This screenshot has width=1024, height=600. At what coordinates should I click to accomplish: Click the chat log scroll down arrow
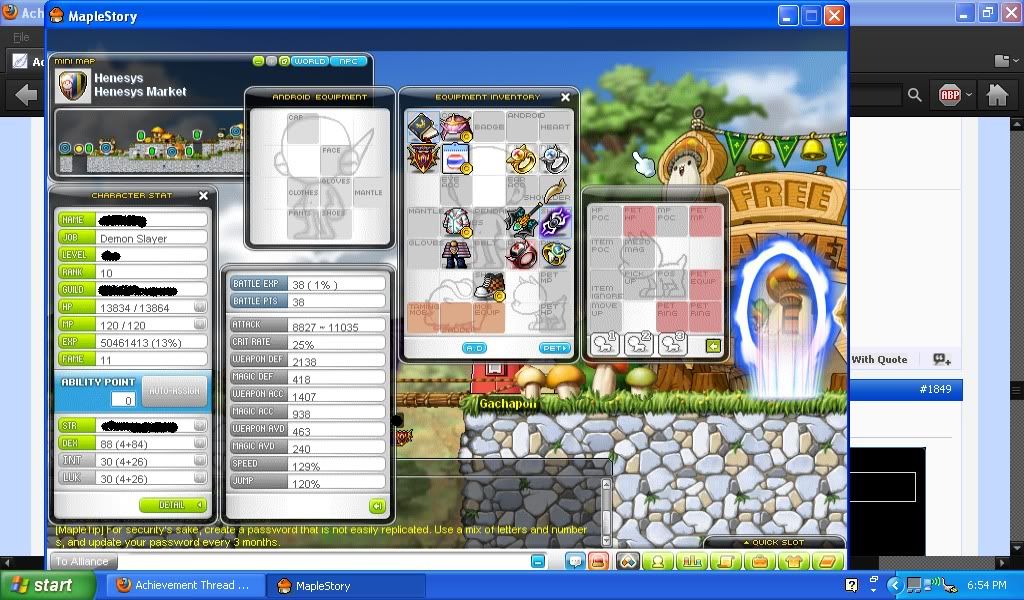pos(605,540)
